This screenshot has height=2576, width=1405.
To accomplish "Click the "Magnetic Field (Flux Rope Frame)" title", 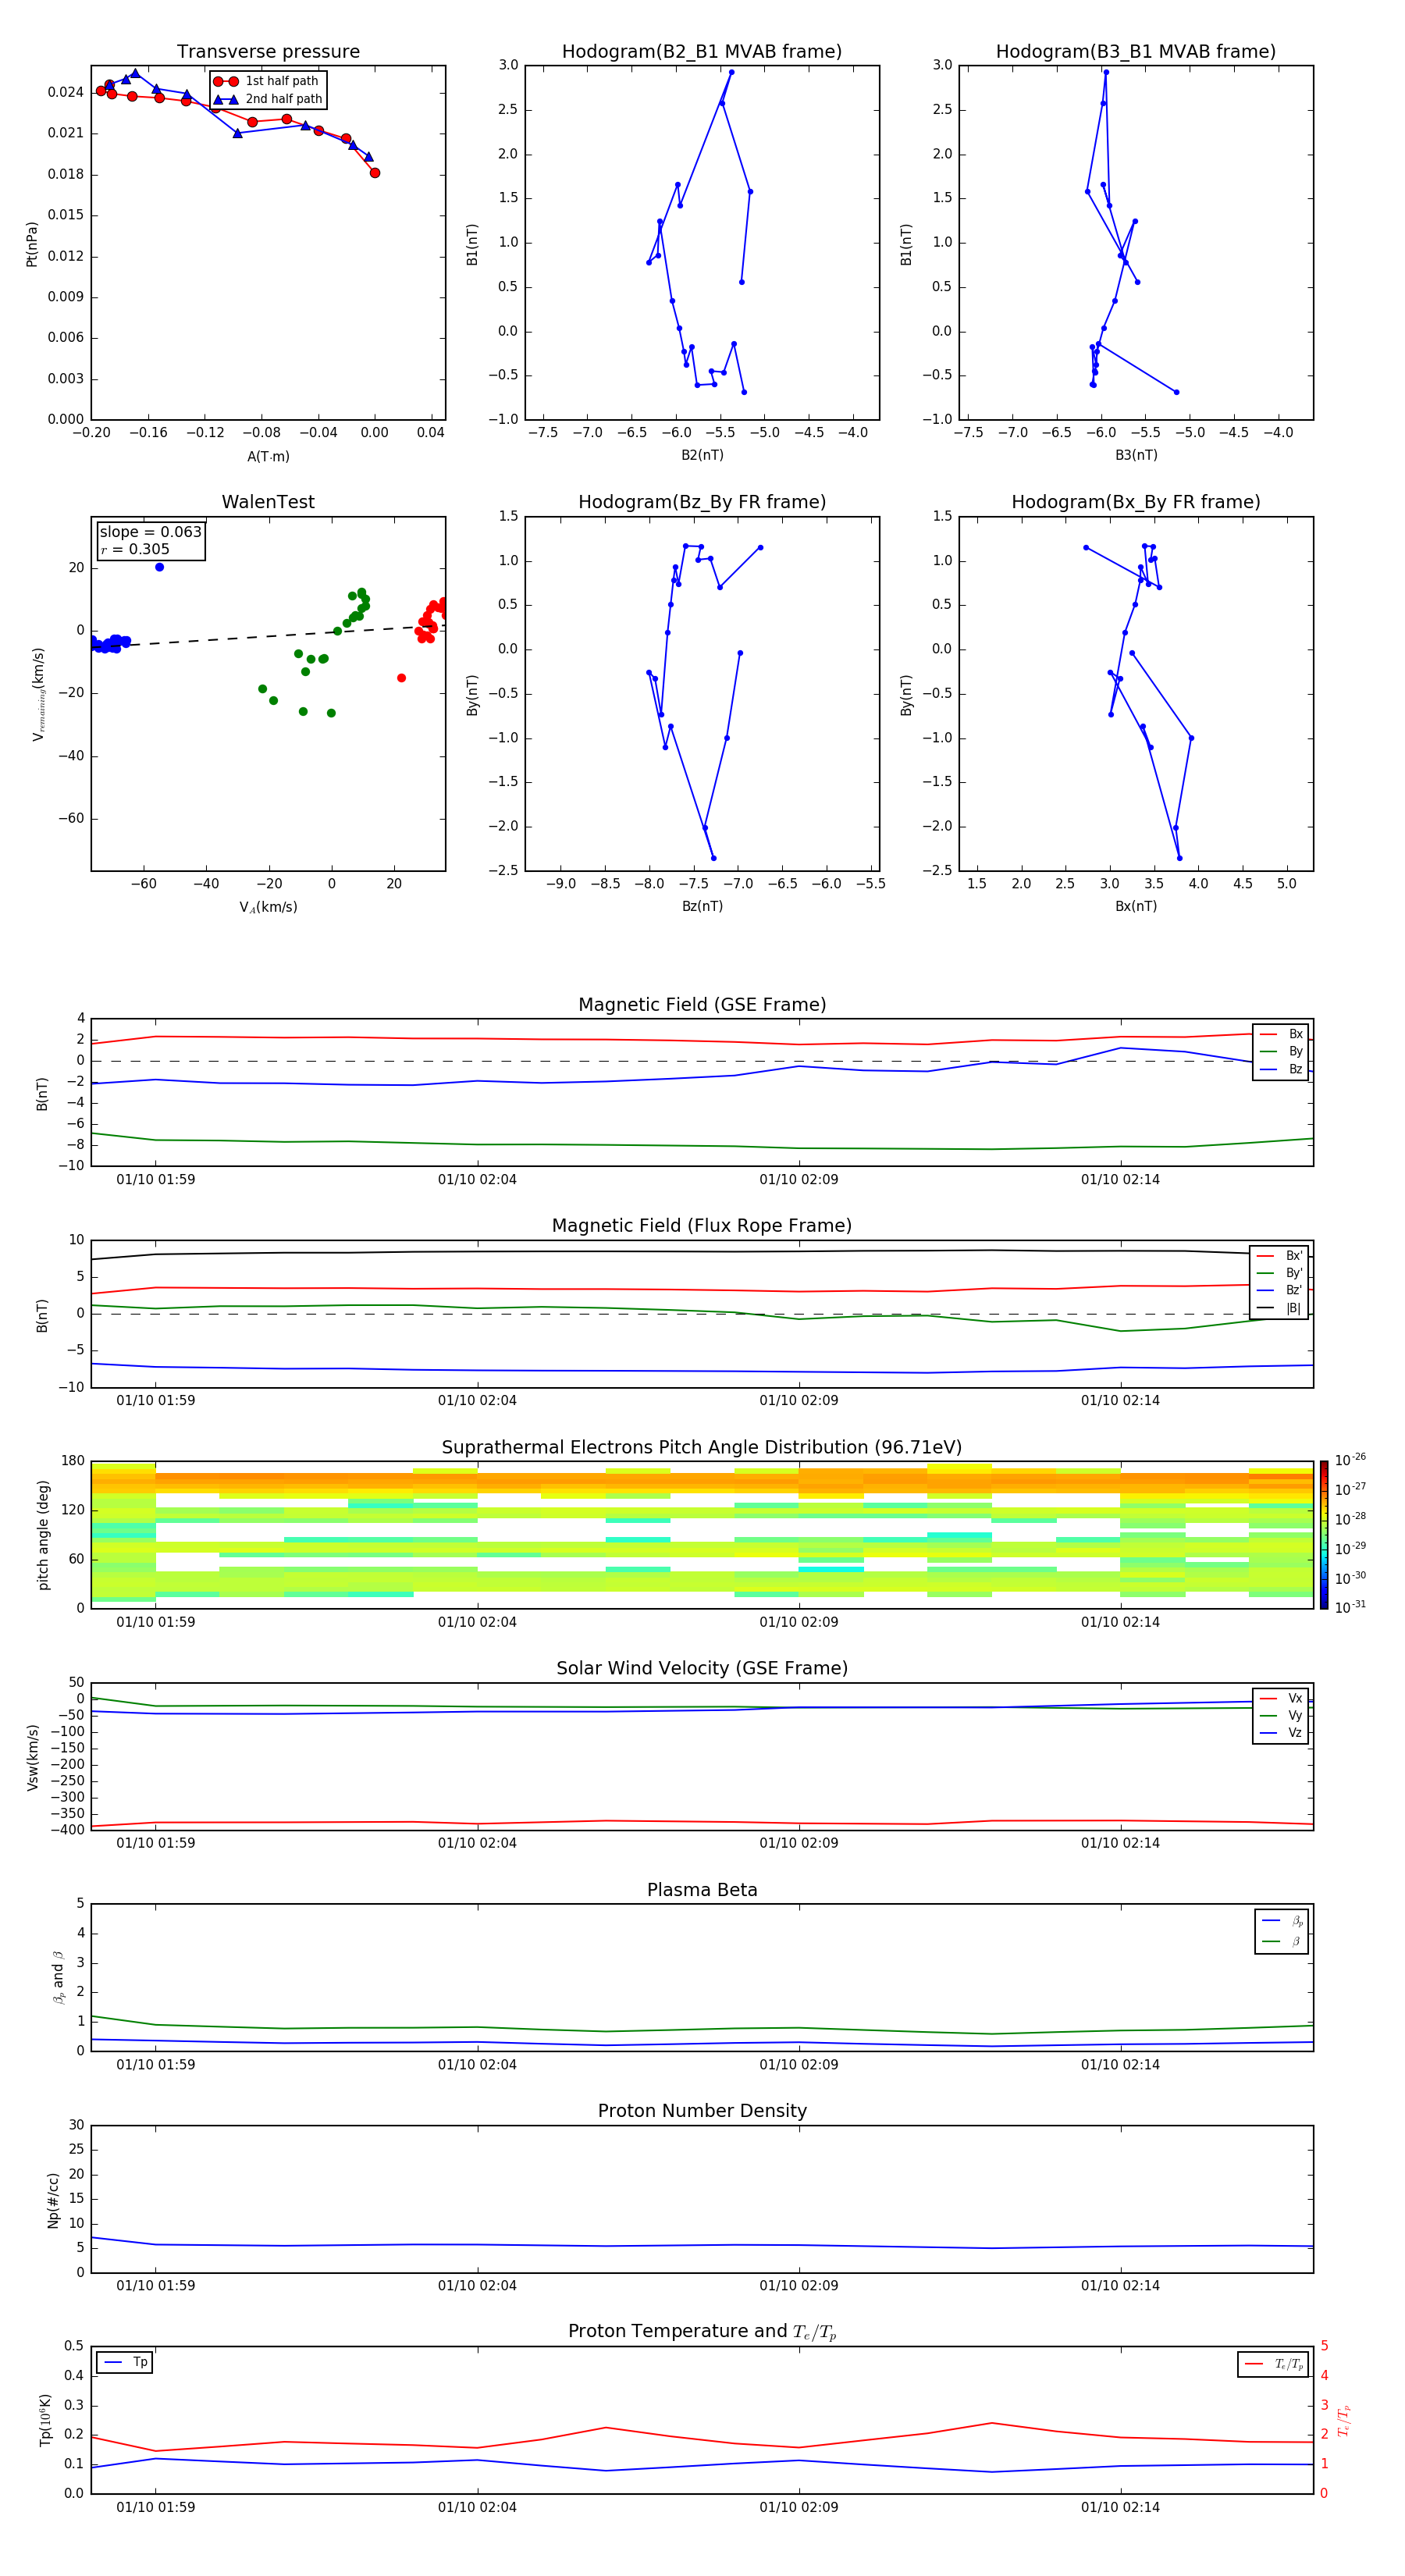I will [x=702, y=1226].
